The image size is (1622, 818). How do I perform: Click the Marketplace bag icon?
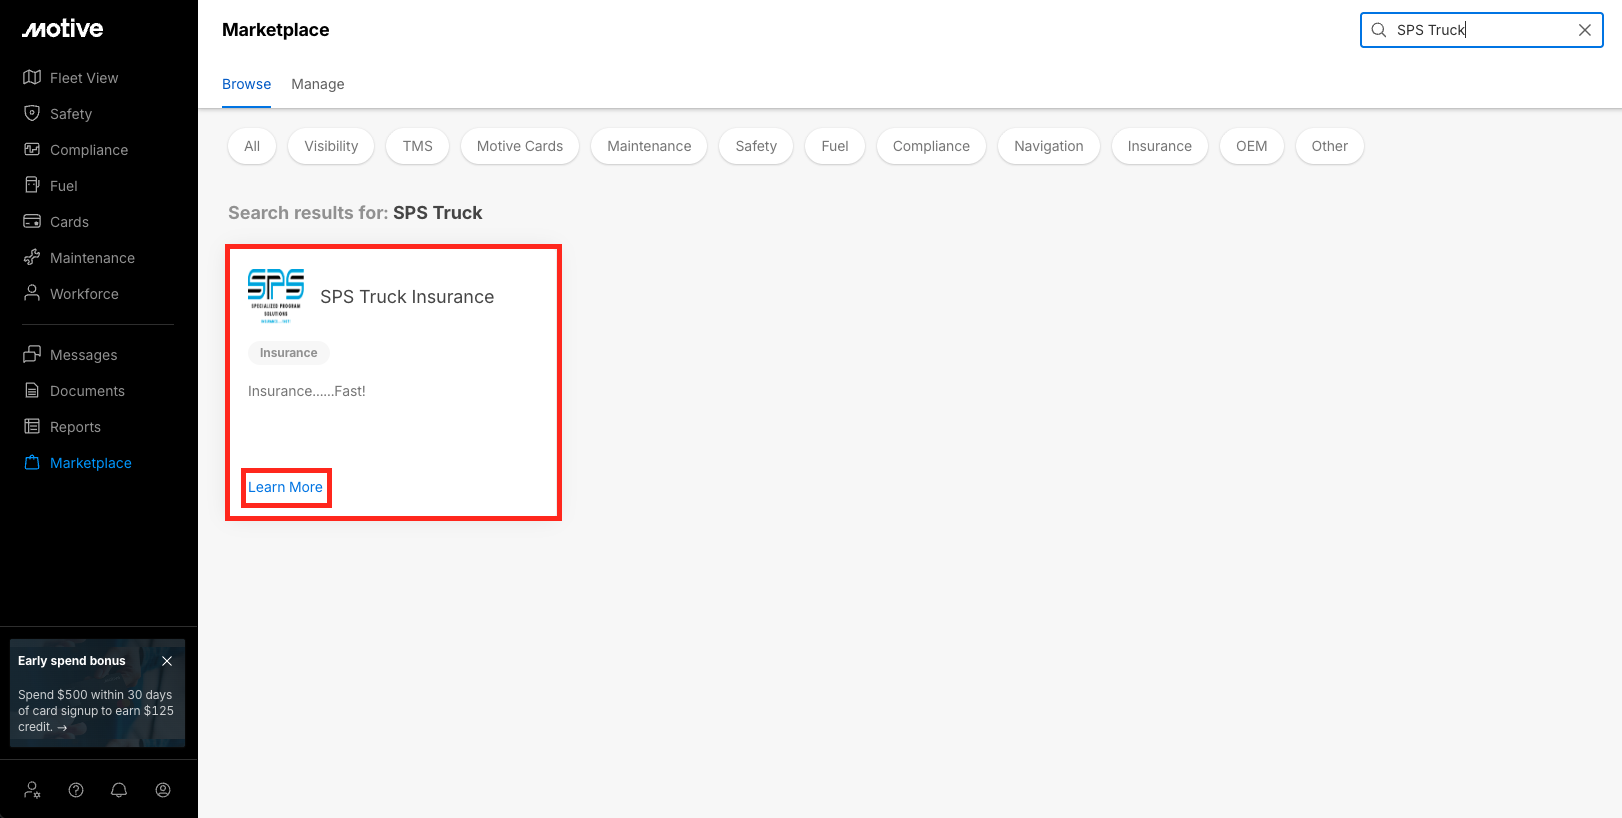pyautogui.click(x=32, y=462)
